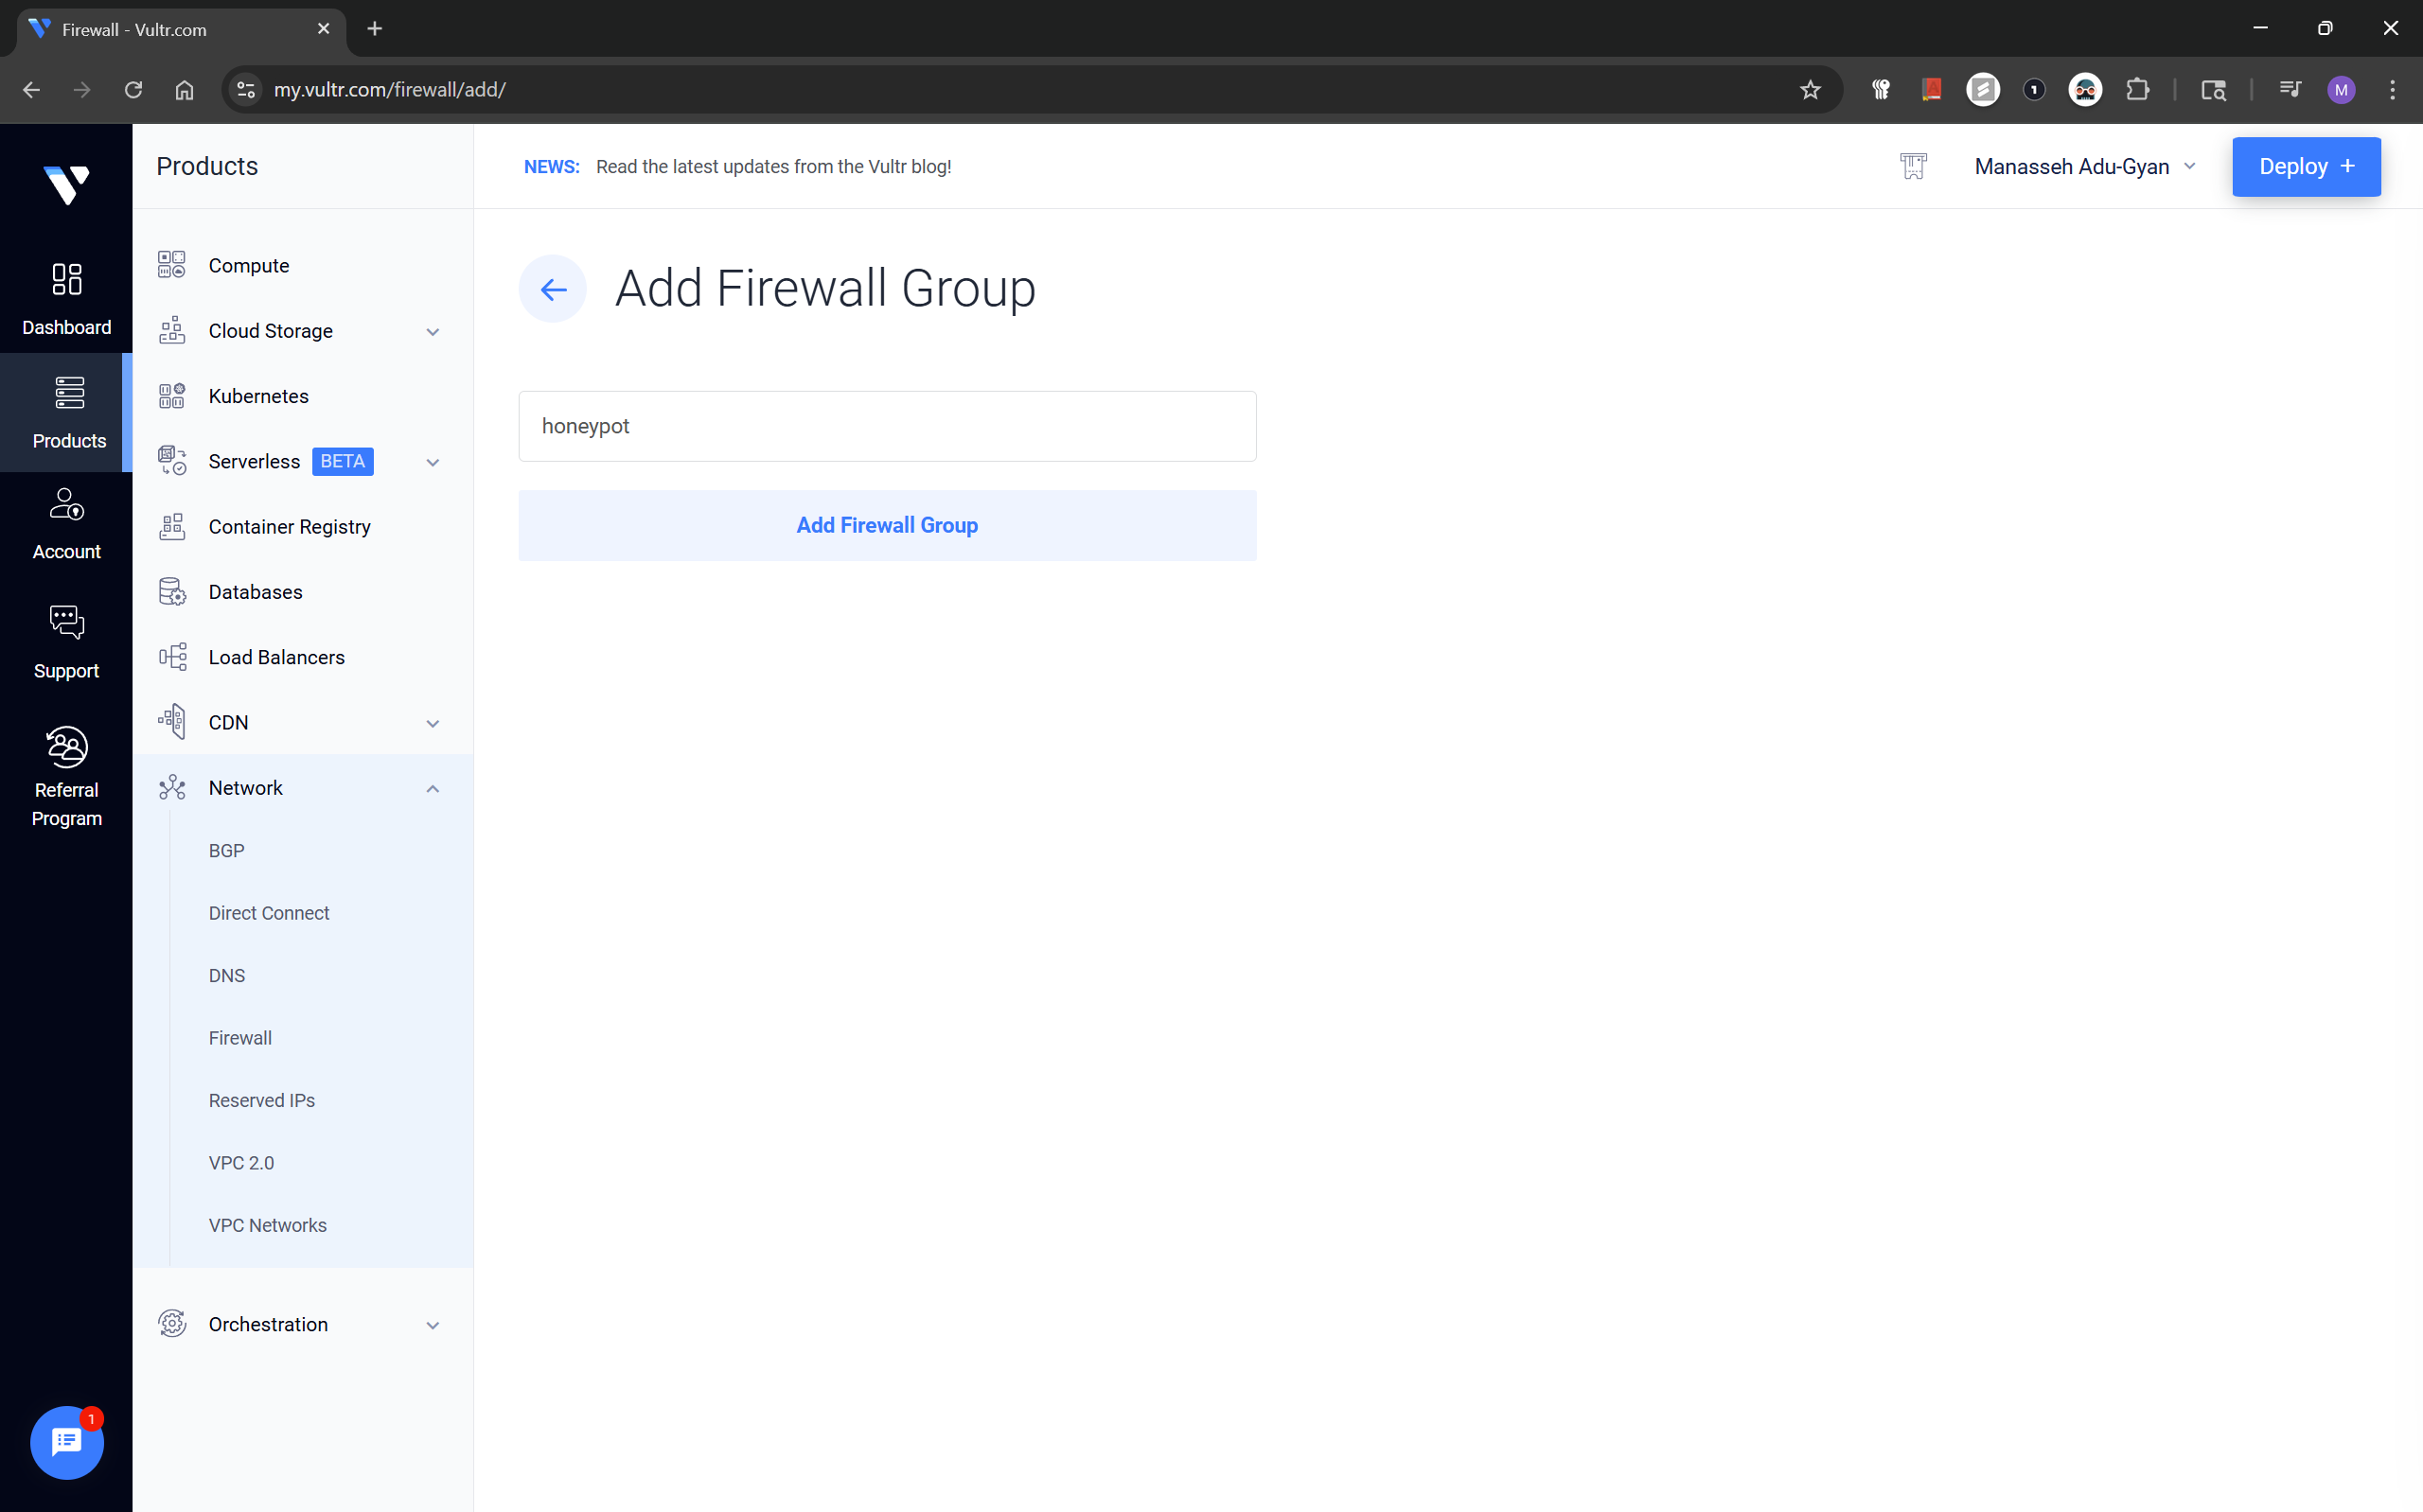Go back in browser history

(x=31, y=90)
